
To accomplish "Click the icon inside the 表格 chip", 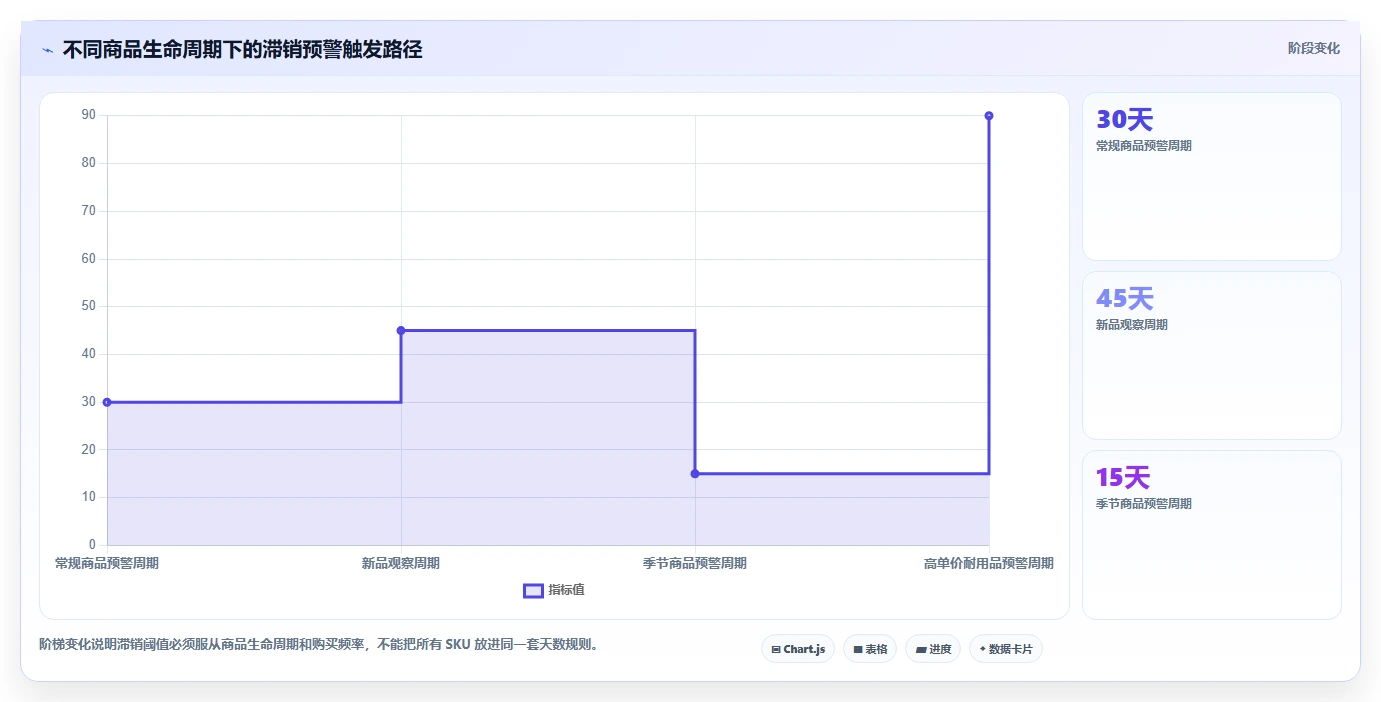I will click(858, 649).
